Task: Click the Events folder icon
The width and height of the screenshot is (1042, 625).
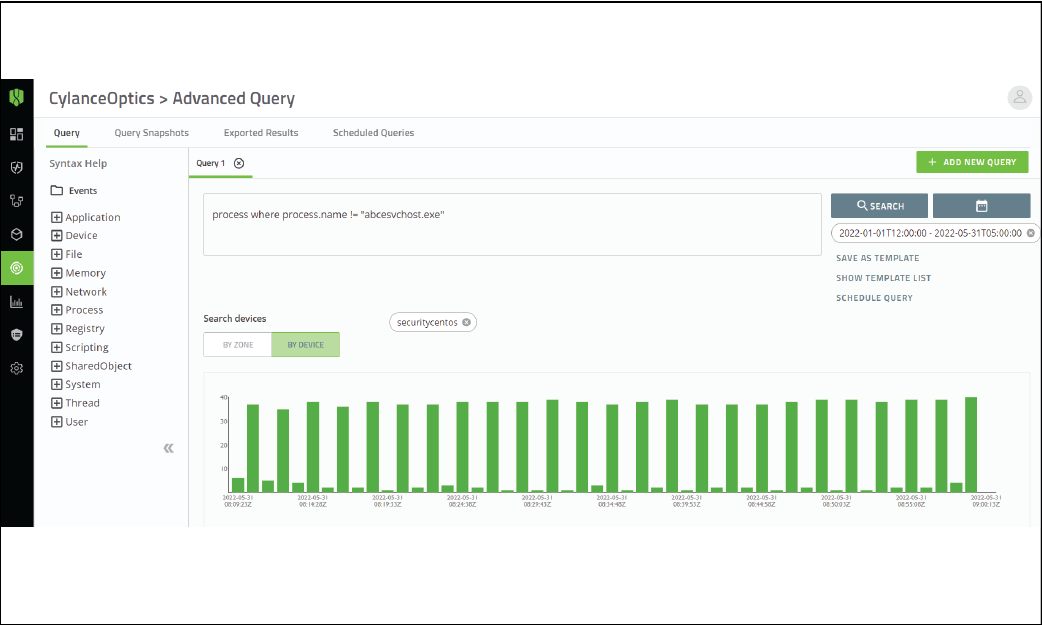Action: coord(57,191)
